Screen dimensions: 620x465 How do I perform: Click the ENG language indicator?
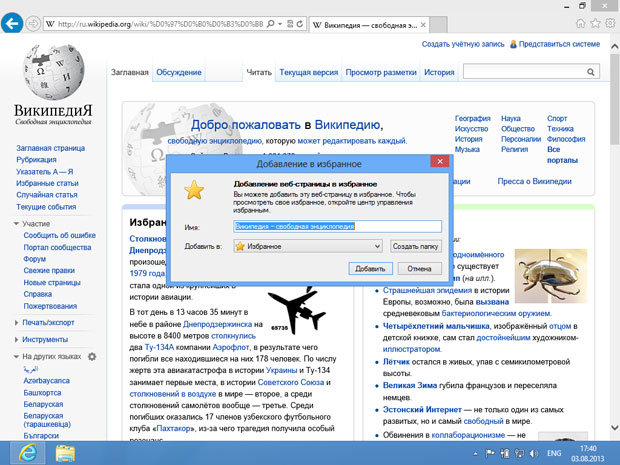click(x=554, y=453)
